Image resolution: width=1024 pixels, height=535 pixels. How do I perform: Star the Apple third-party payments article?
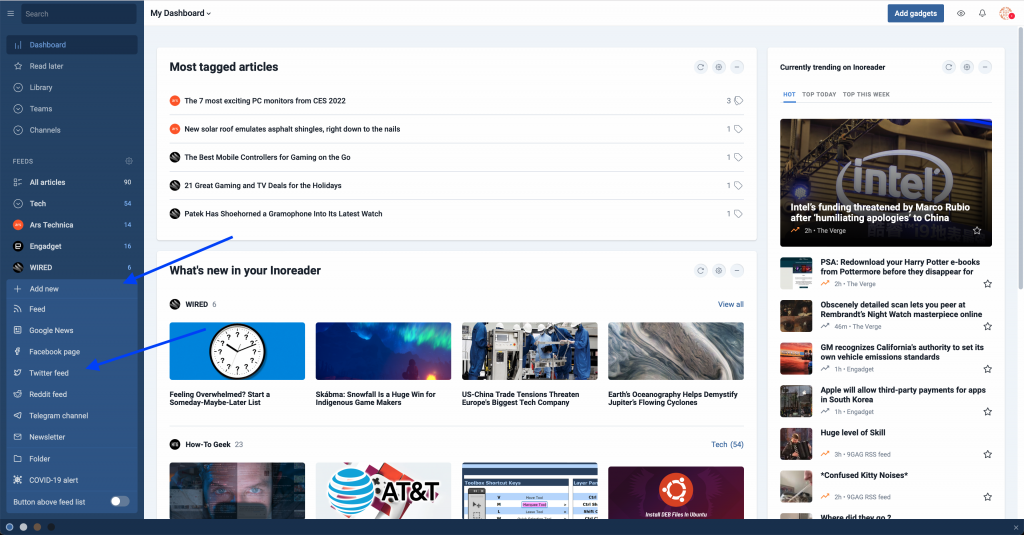pos(987,412)
